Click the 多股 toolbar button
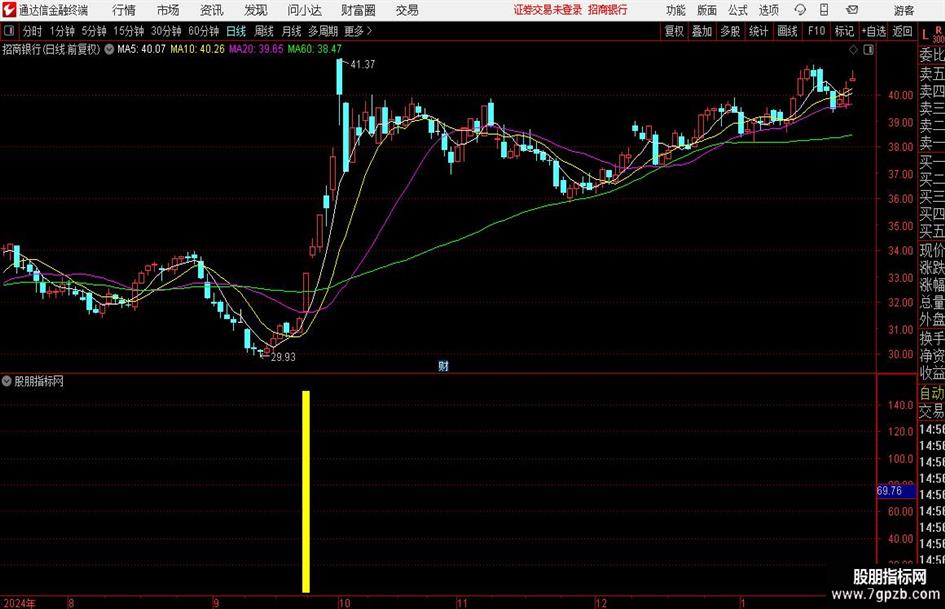The width and height of the screenshot is (945, 609). (730, 31)
